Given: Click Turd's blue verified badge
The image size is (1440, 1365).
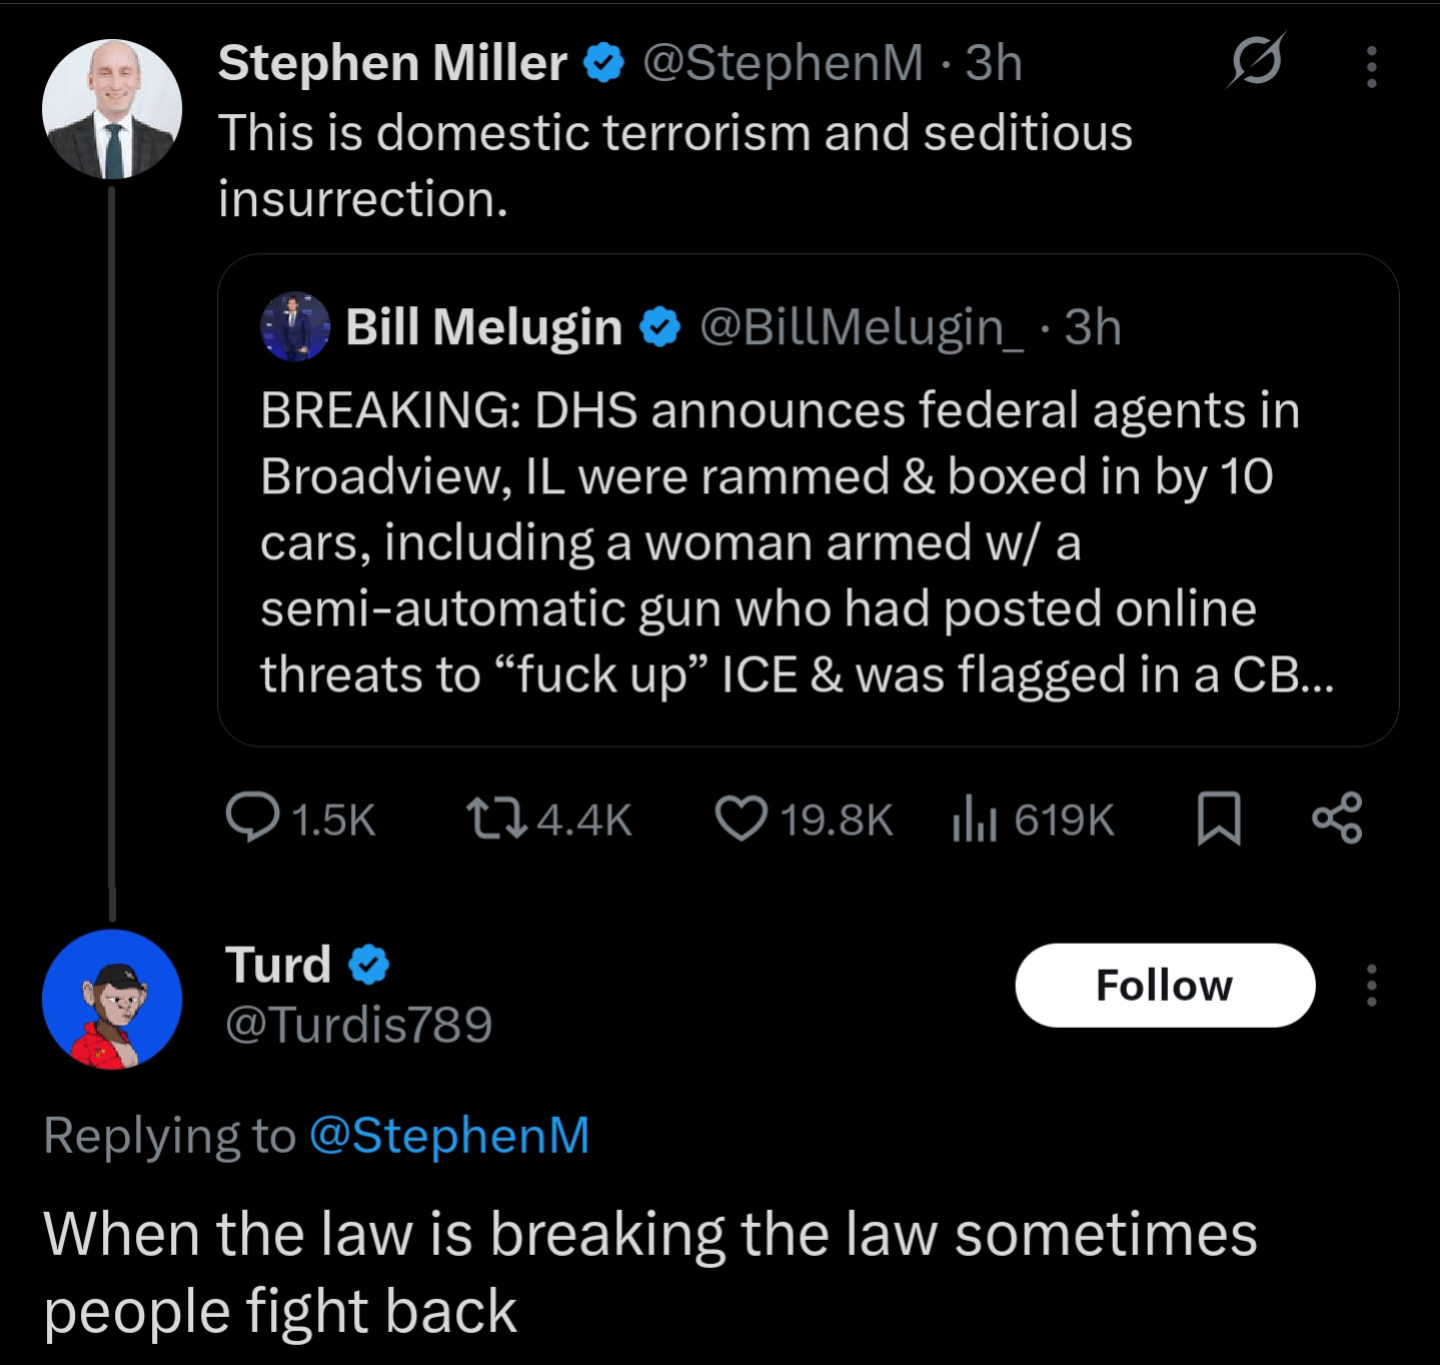Looking at the screenshot, I should tap(368, 965).
